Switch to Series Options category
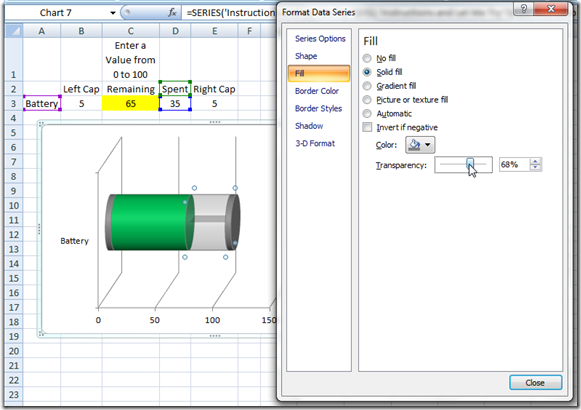Image resolution: width=581 pixels, height=410 pixels. (x=320, y=39)
